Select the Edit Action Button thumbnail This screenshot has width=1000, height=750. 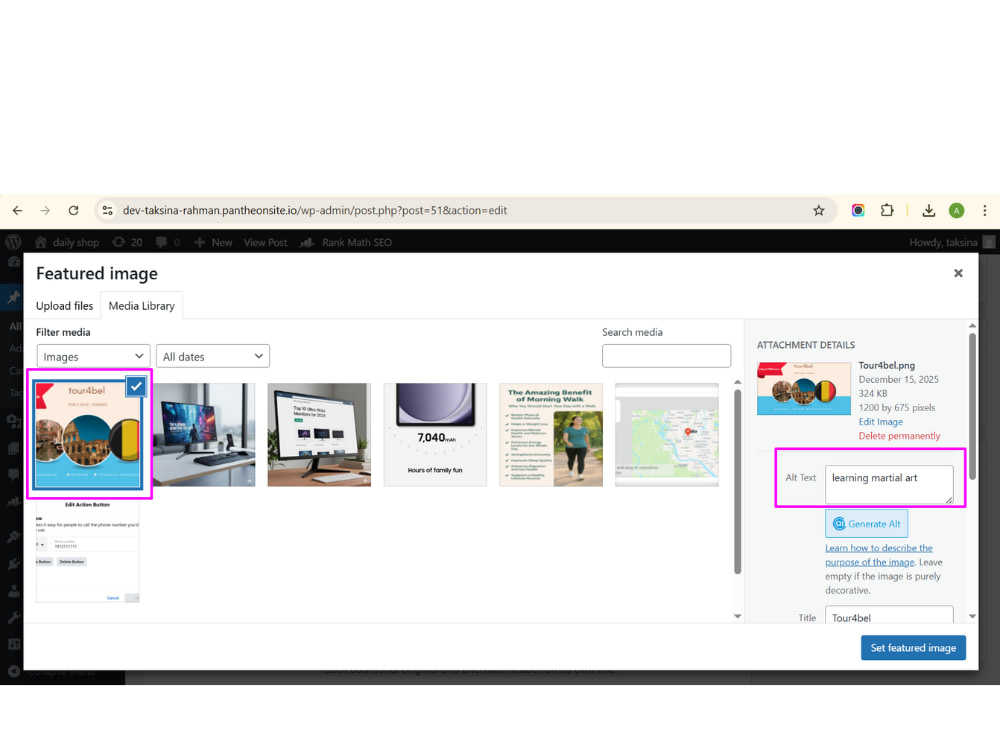(x=88, y=551)
